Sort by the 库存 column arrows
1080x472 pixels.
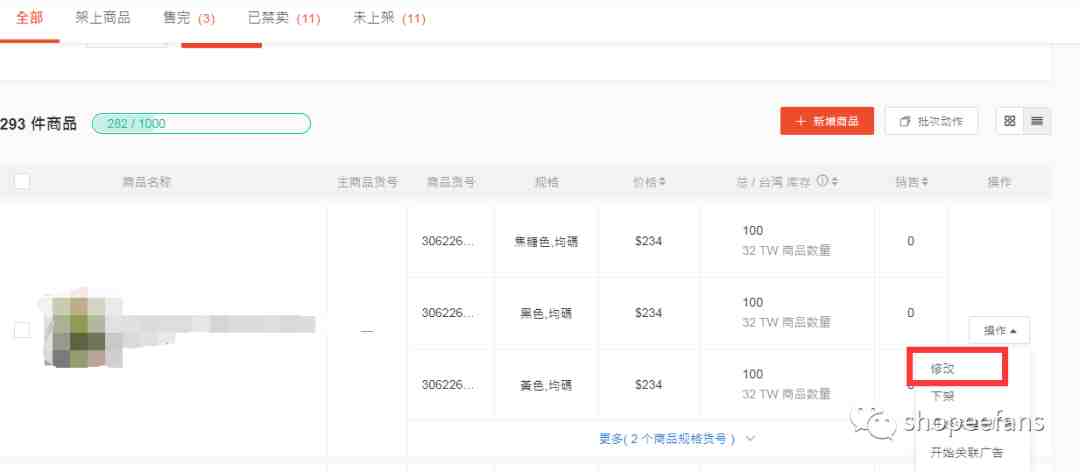(835, 182)
